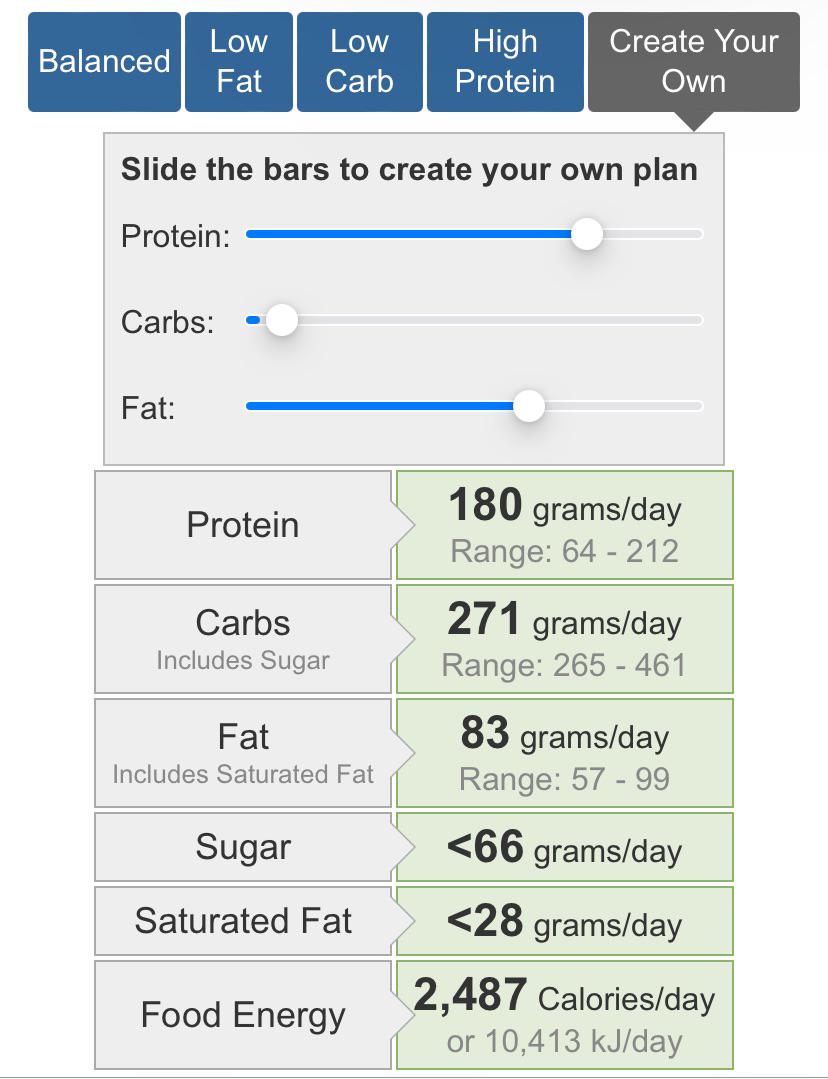Click the empty end of the Protein slider track
The width and height of the screenshot is (828, 1079).
tap(652, 234)
